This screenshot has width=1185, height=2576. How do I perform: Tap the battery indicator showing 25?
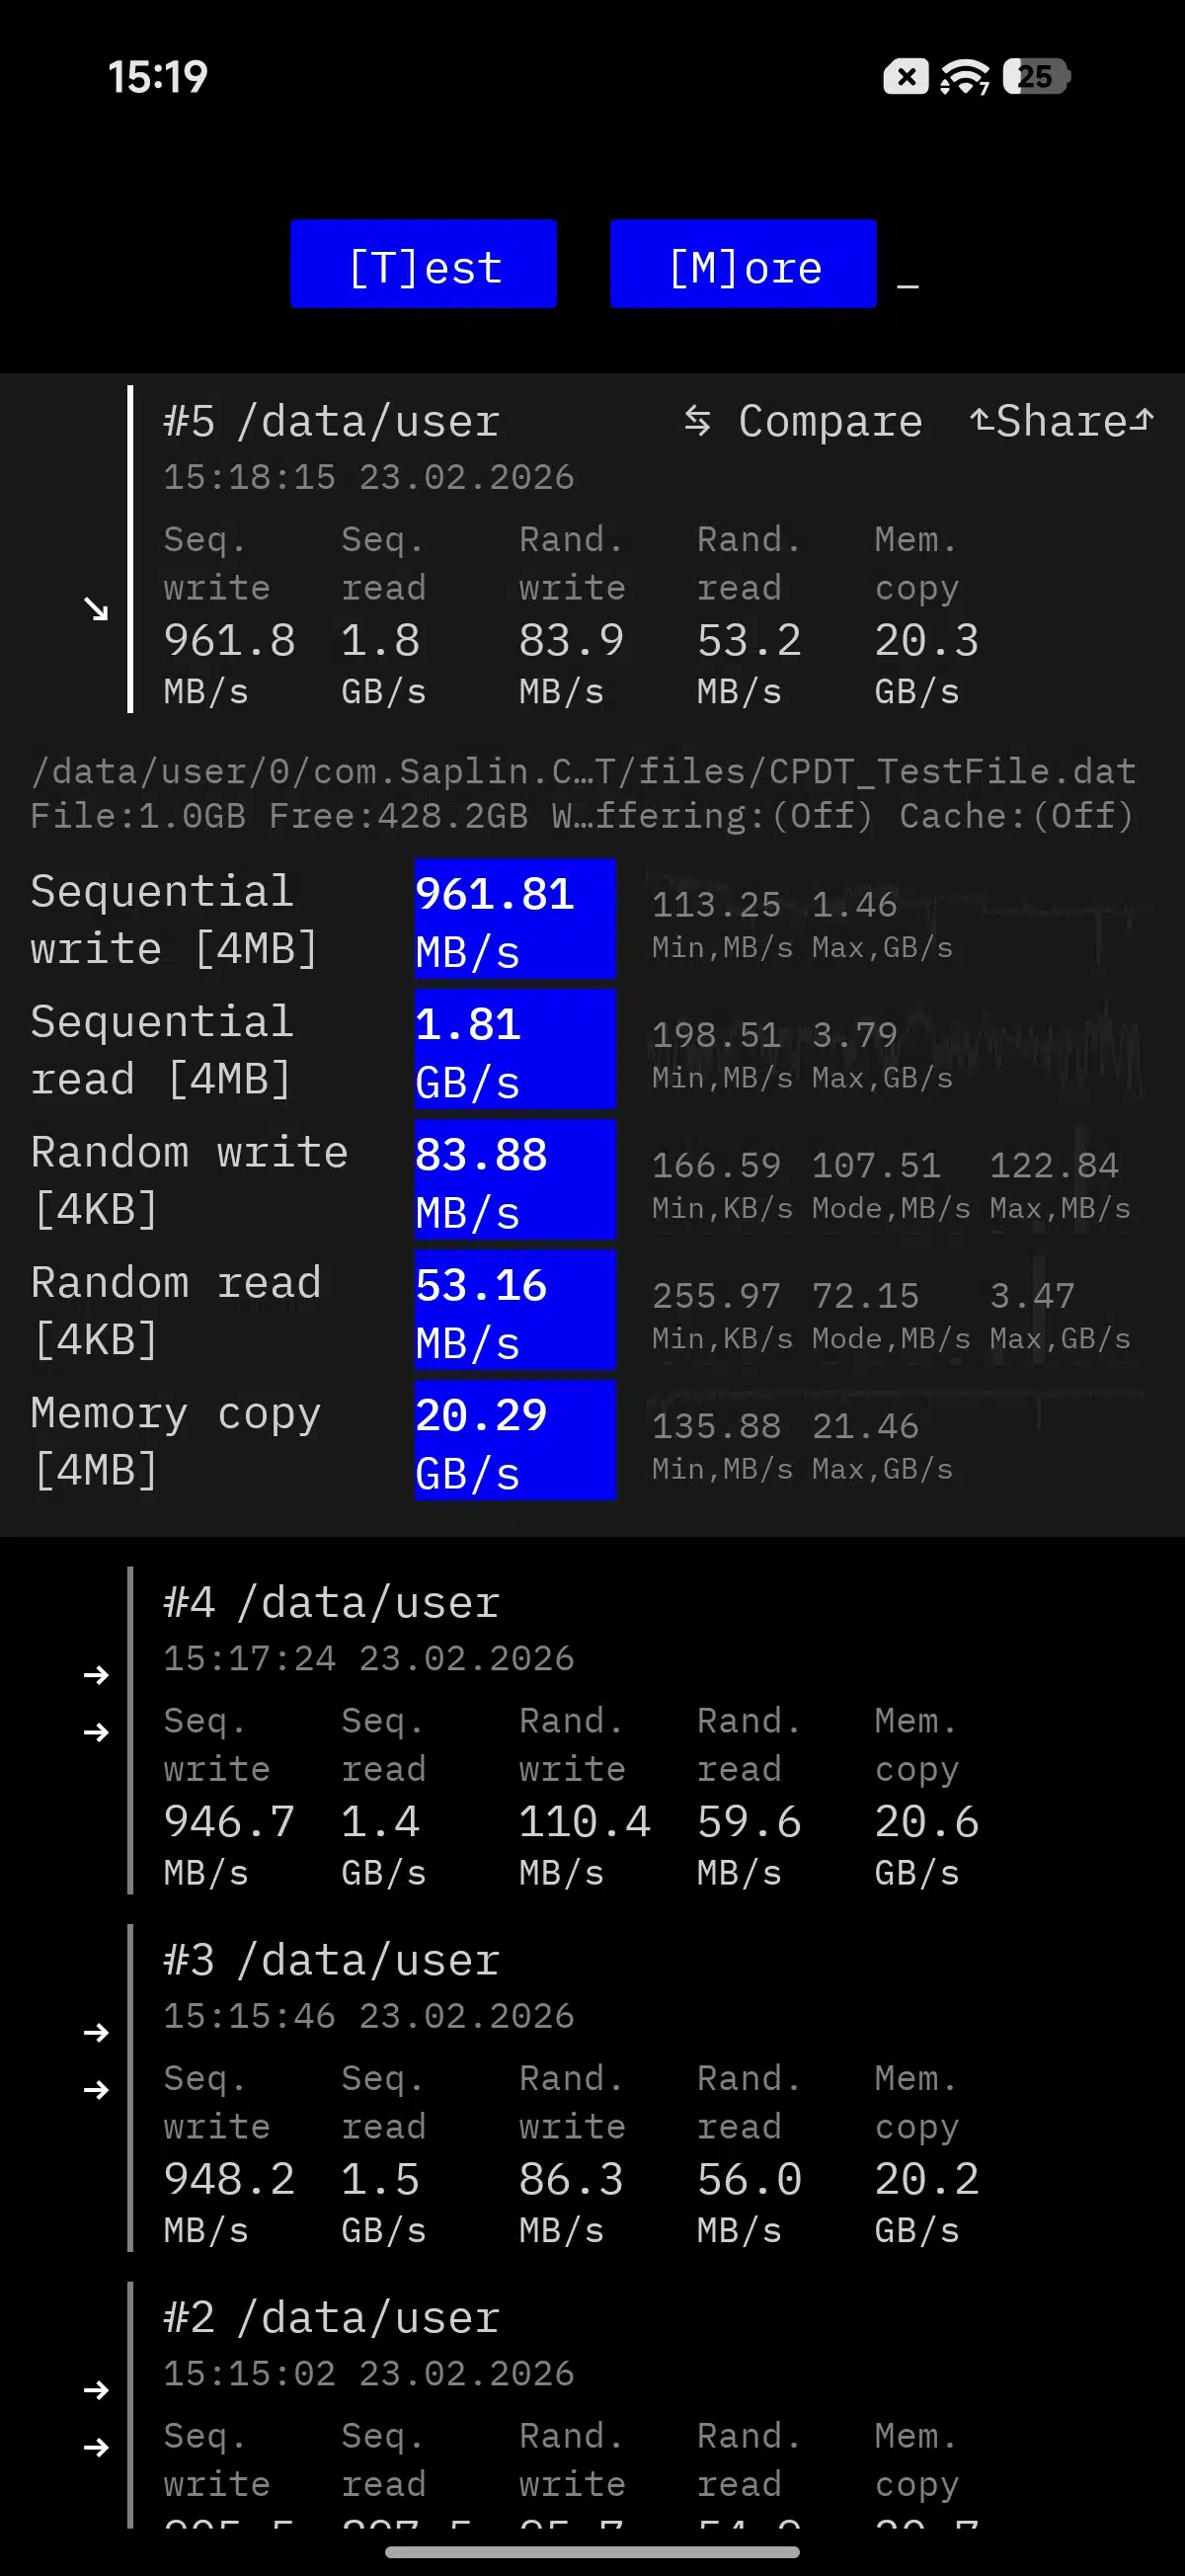point(1036,77)
